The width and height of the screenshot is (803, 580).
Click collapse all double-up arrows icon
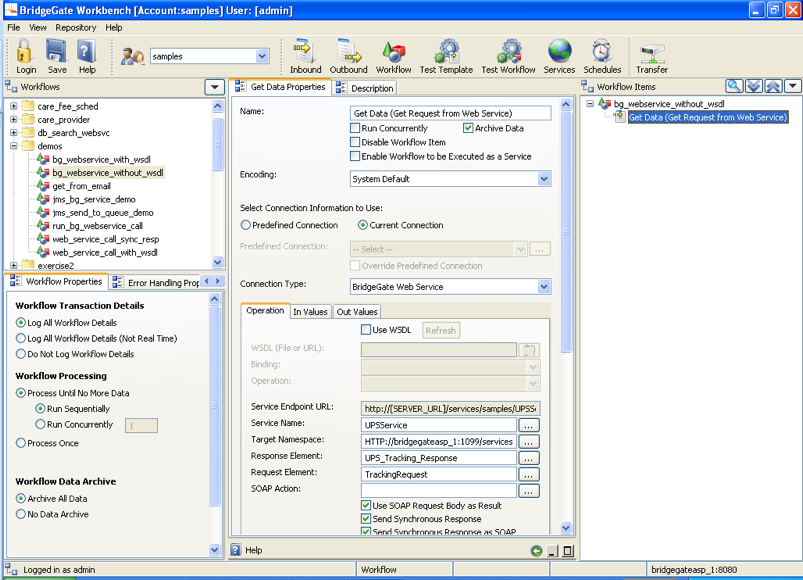pos(773,86)
